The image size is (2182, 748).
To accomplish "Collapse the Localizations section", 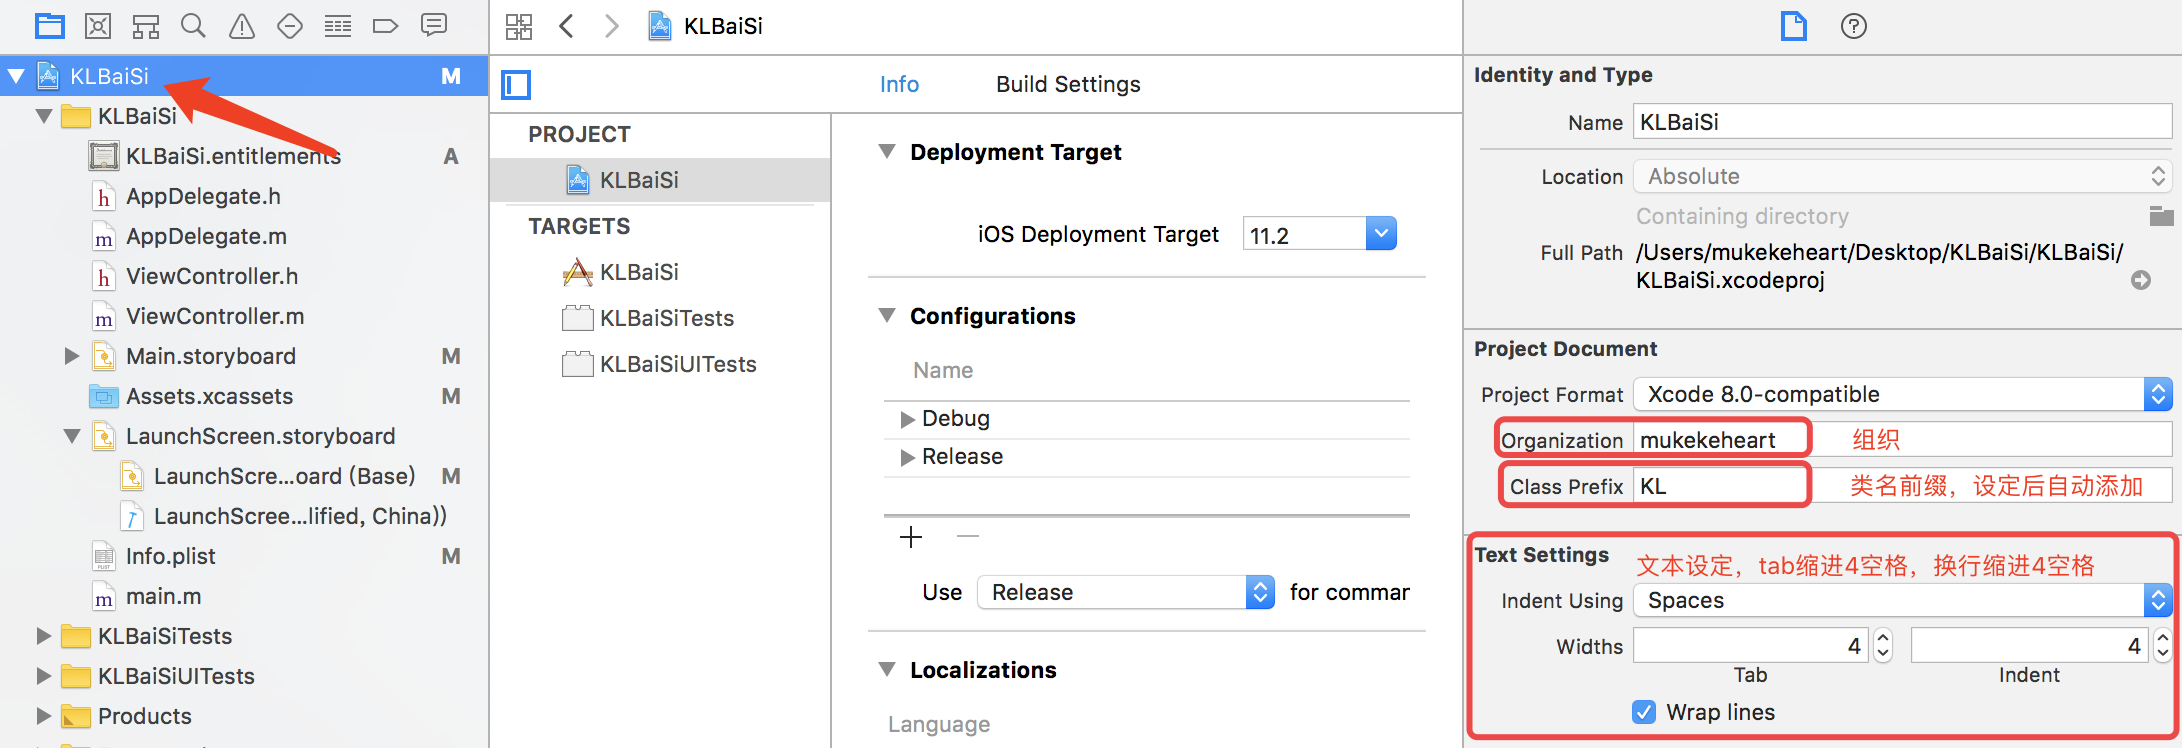I will [x=887, y=670].
